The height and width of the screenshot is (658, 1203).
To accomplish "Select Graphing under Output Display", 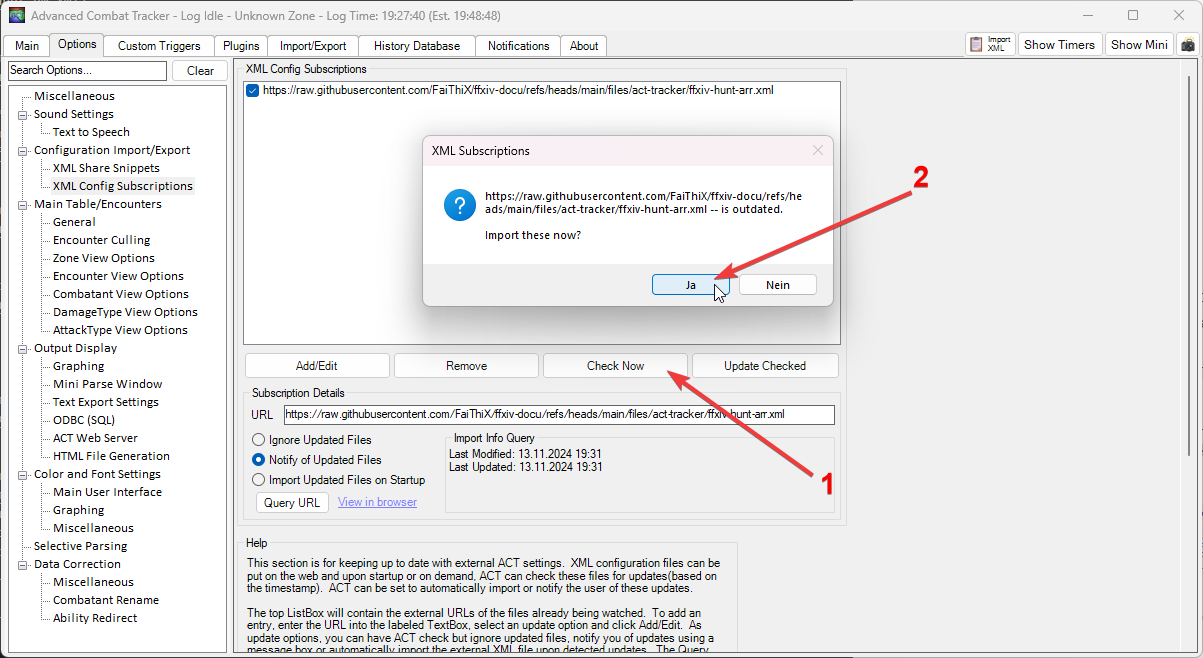I will click(78, 366).
